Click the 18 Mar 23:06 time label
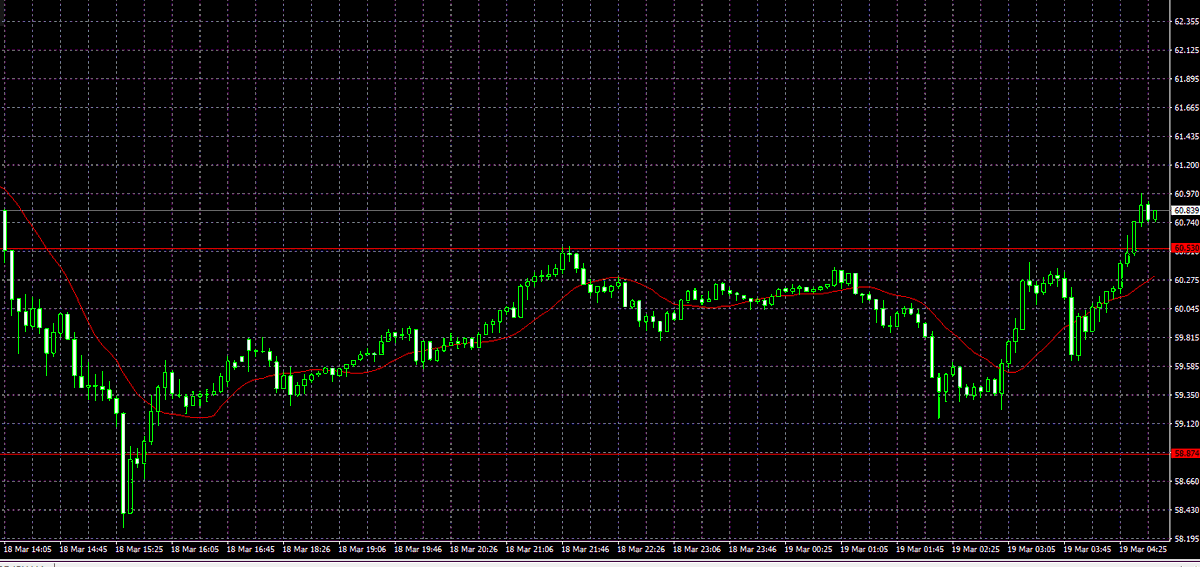The image size is (1200, 567). tap(699, 549)
